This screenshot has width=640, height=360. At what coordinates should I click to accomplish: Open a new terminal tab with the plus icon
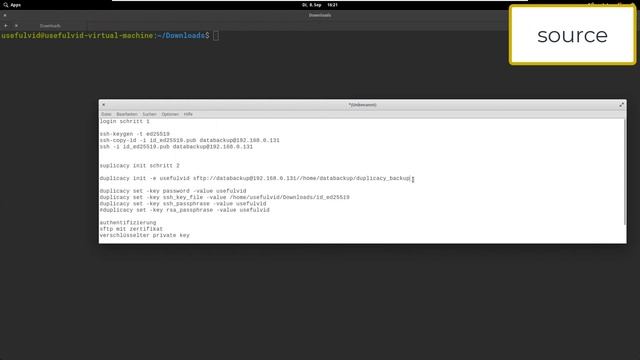pyautogui.click(x=6, y=26)
